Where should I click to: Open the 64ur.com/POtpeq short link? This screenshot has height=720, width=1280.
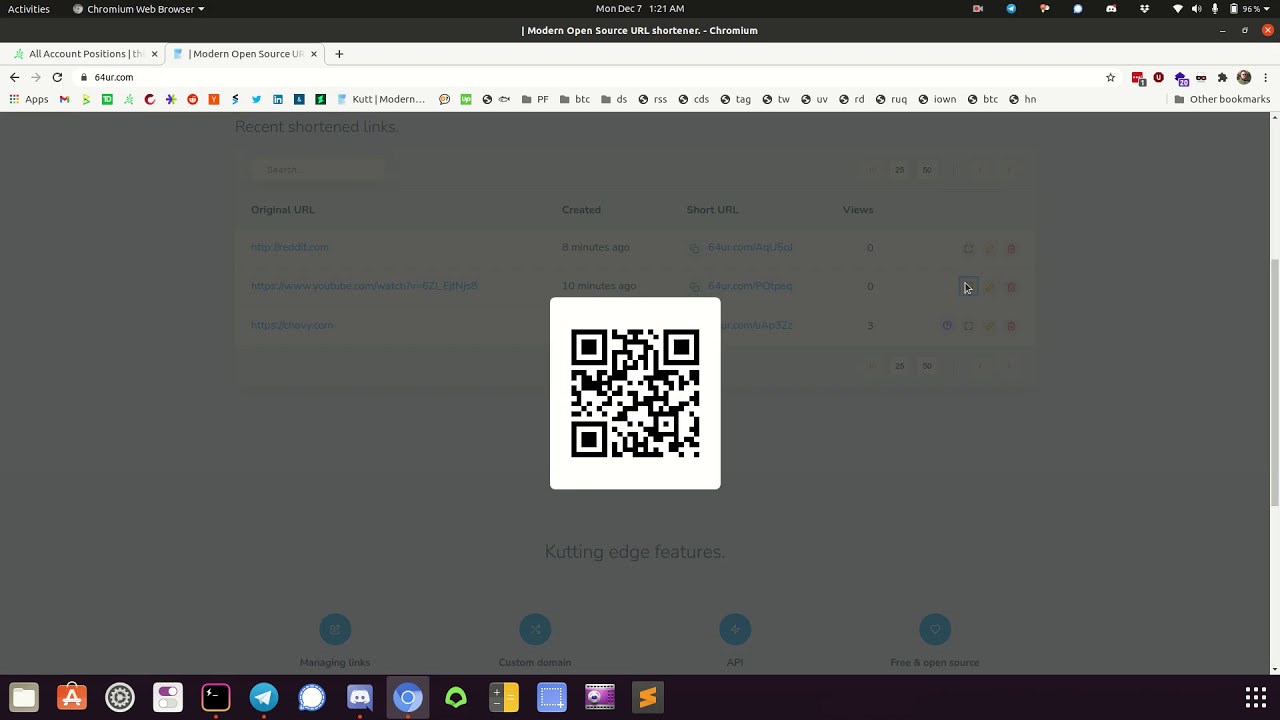(x=750, y=286)
